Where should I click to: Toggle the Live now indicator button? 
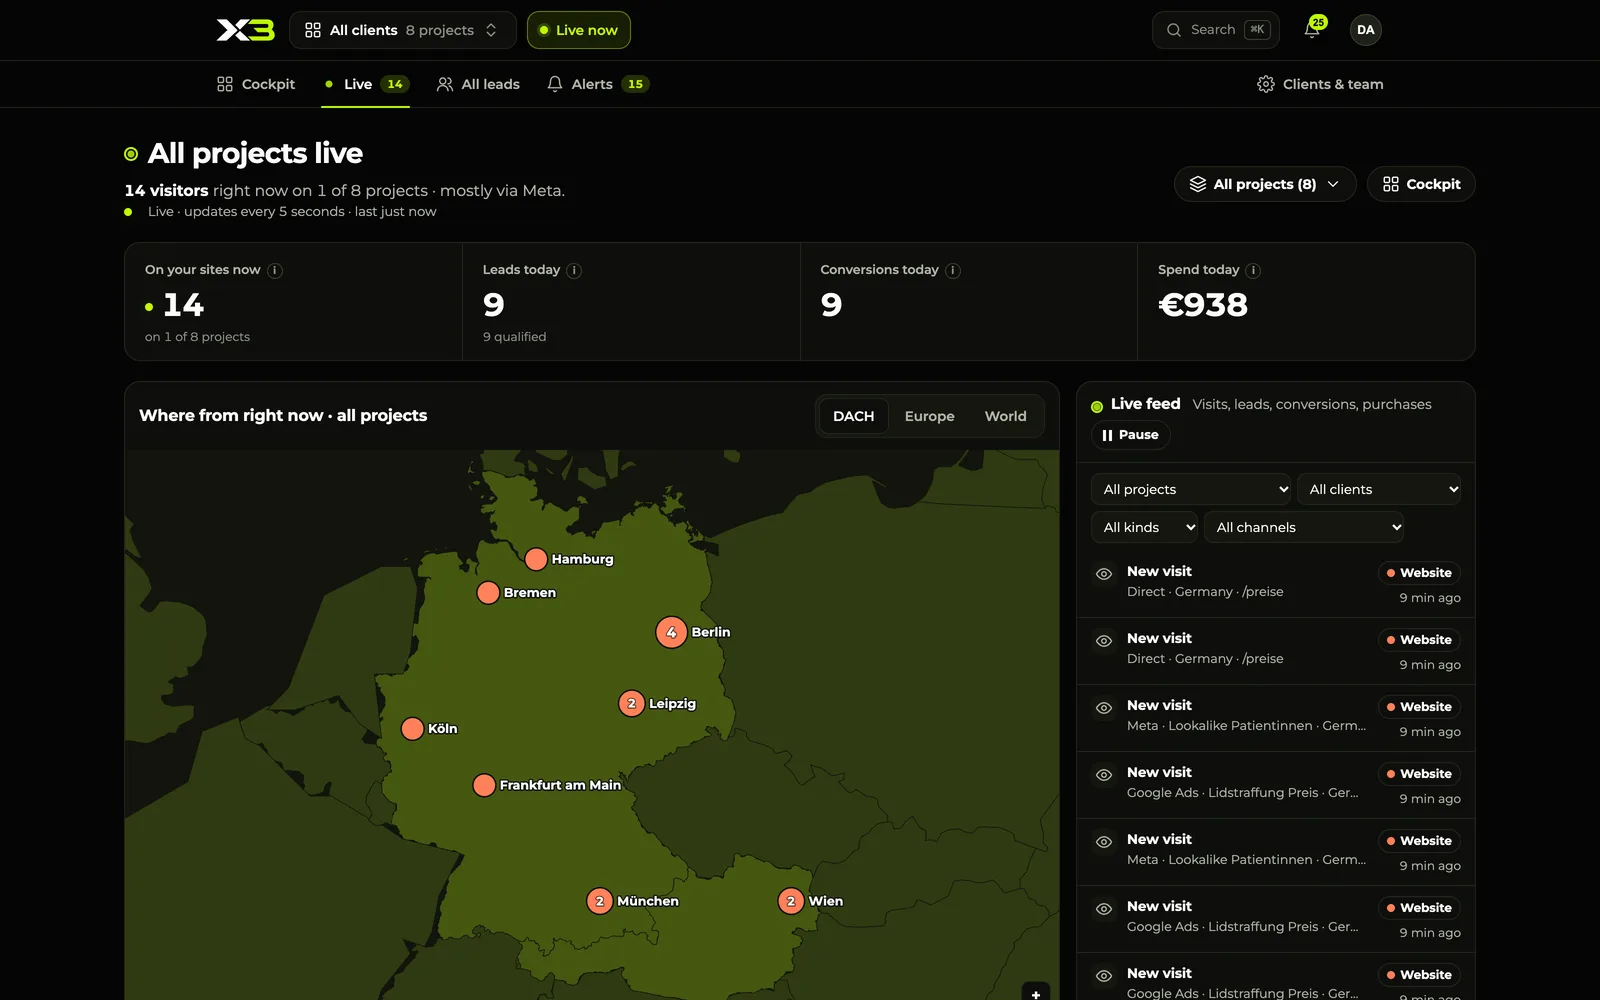point(578,30)
